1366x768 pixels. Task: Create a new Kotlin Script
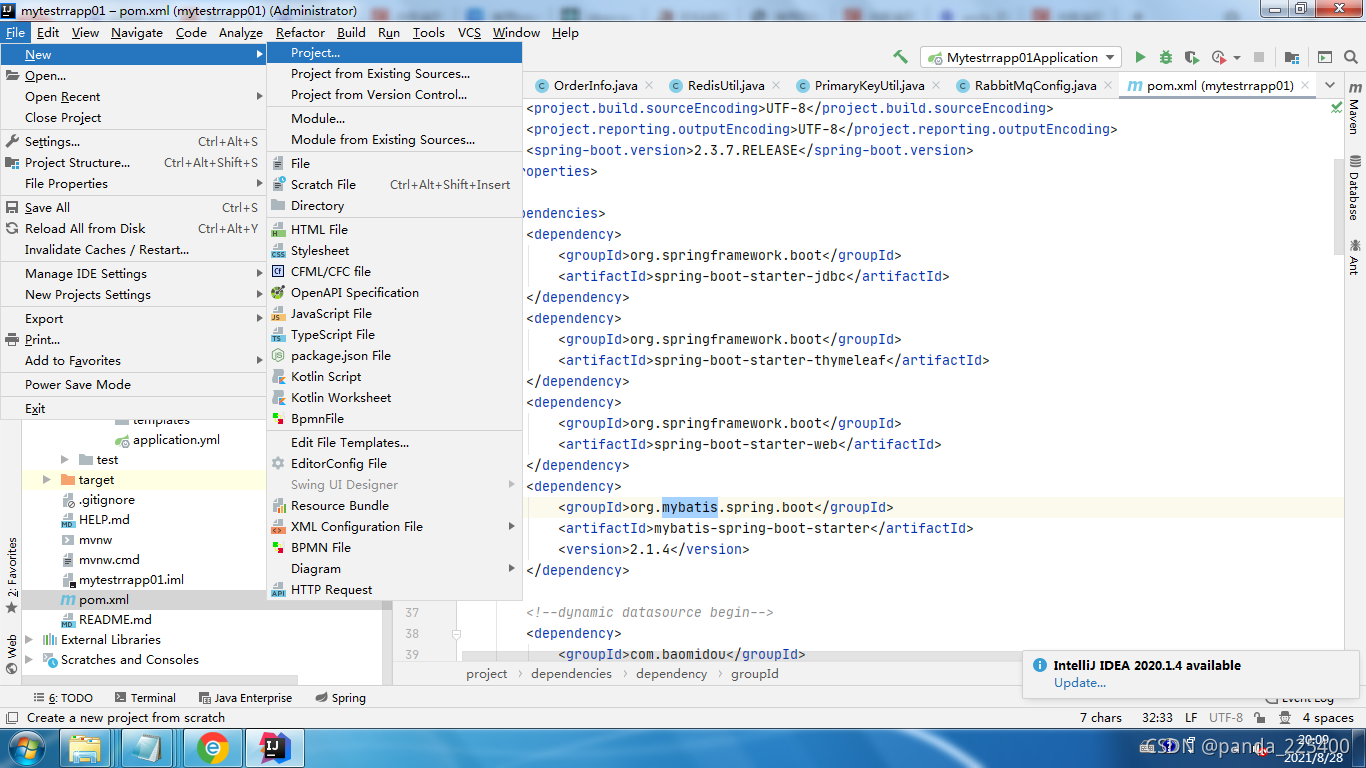tap(395, 377)
